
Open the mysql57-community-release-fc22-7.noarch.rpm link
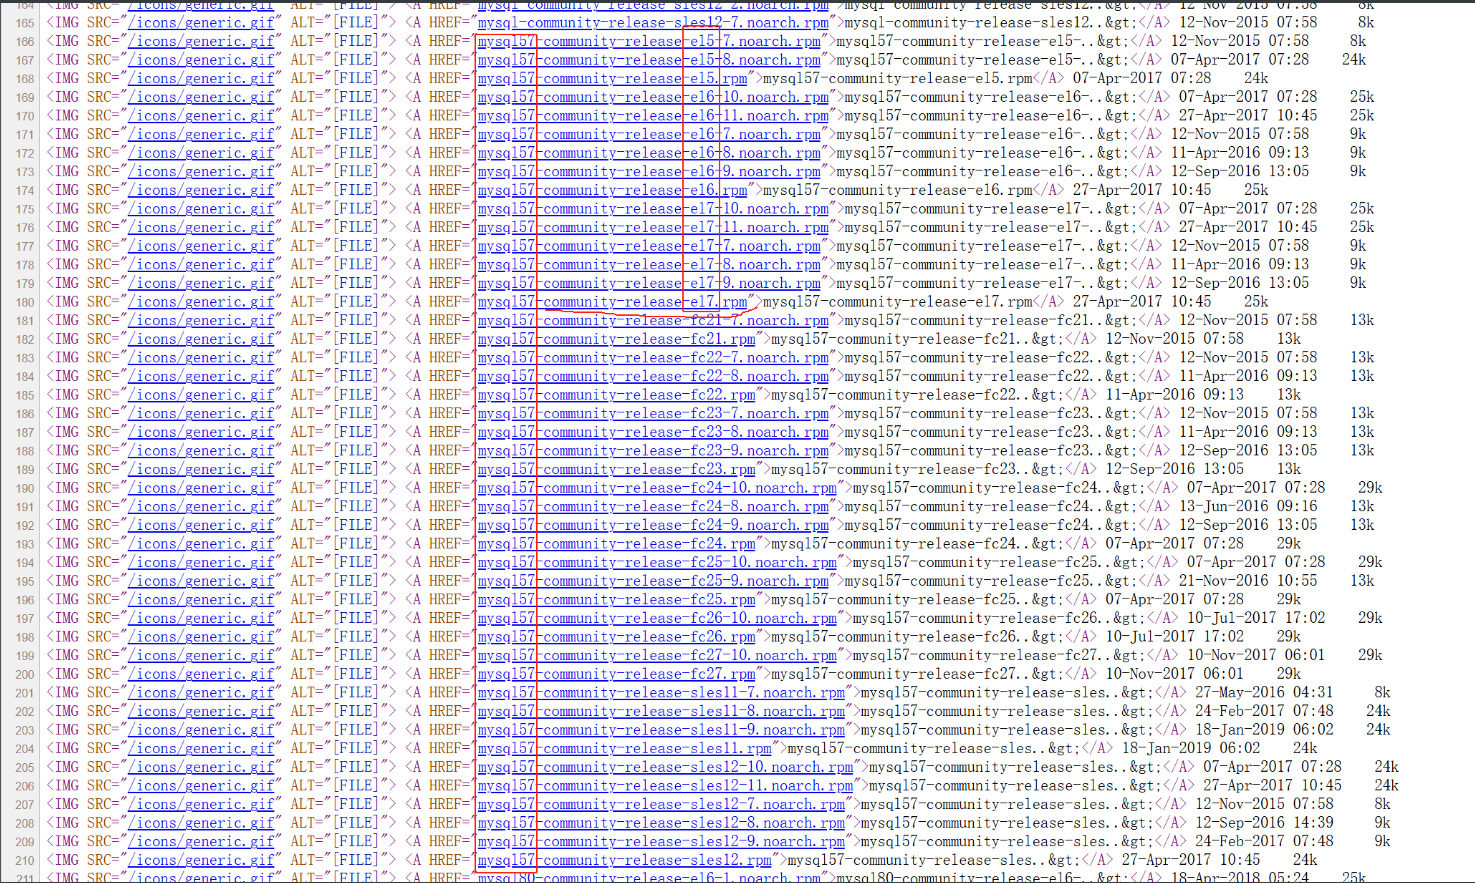(x=653, y=358)
